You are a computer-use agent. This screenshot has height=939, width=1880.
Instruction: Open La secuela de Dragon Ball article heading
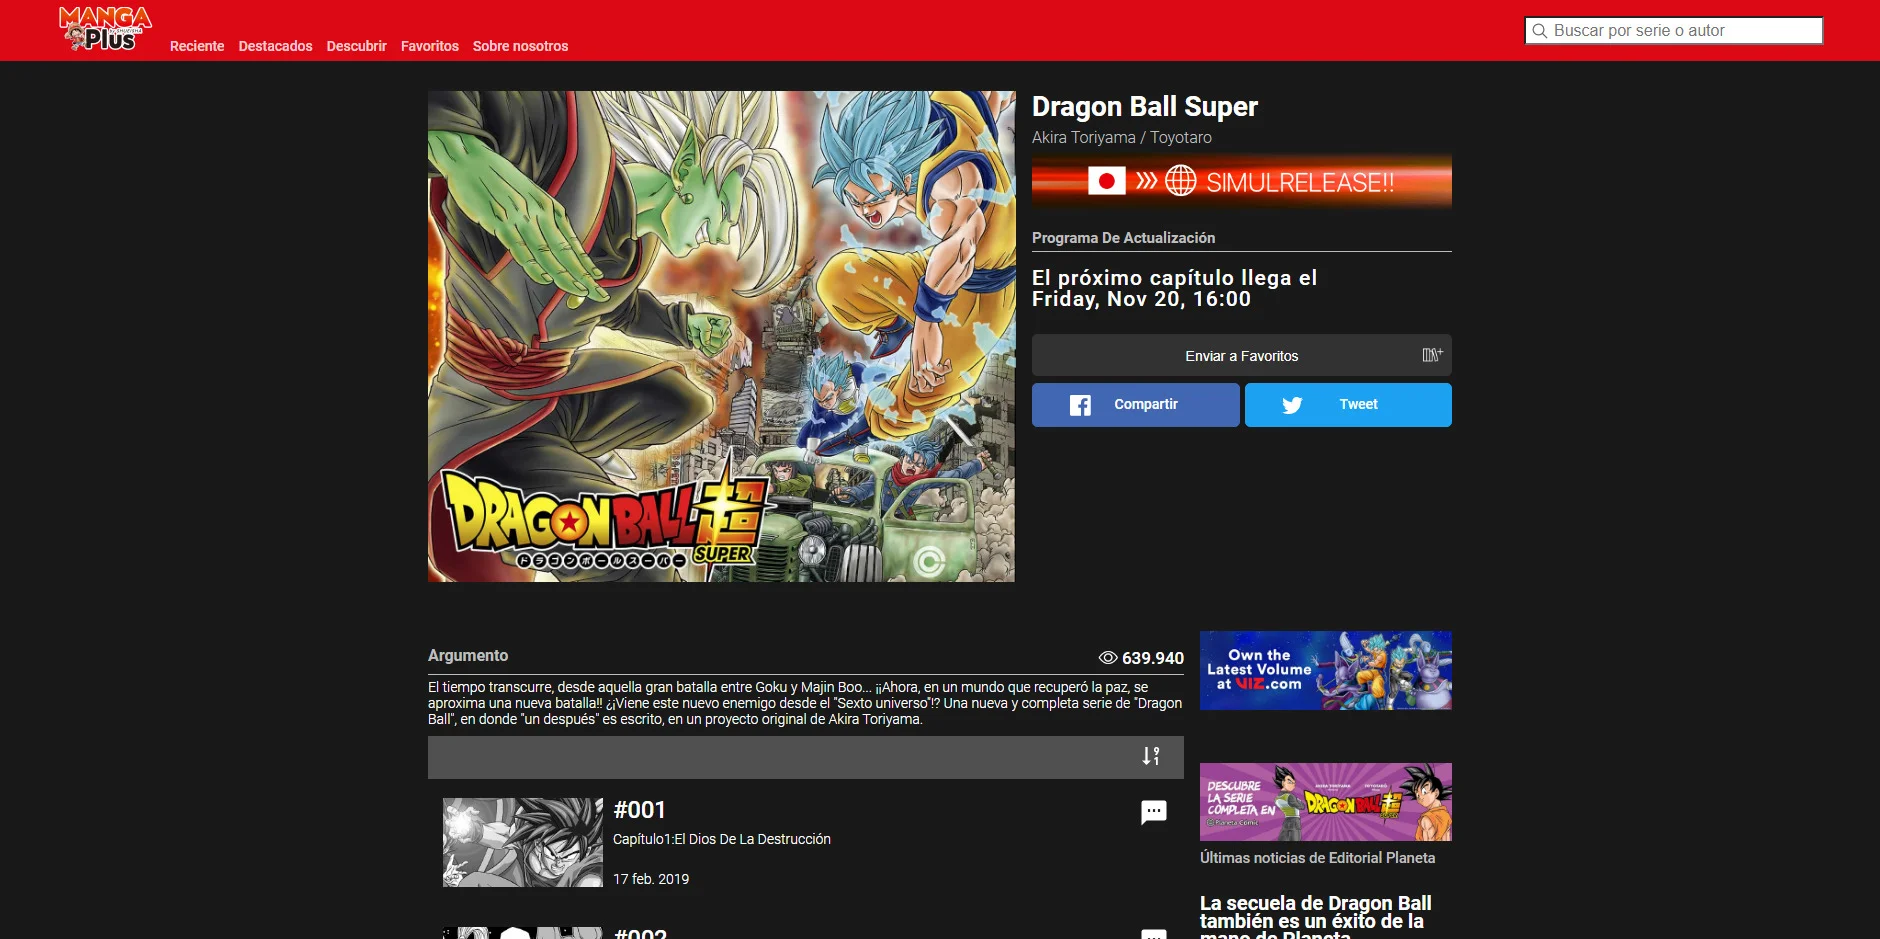click(1315, 918)
